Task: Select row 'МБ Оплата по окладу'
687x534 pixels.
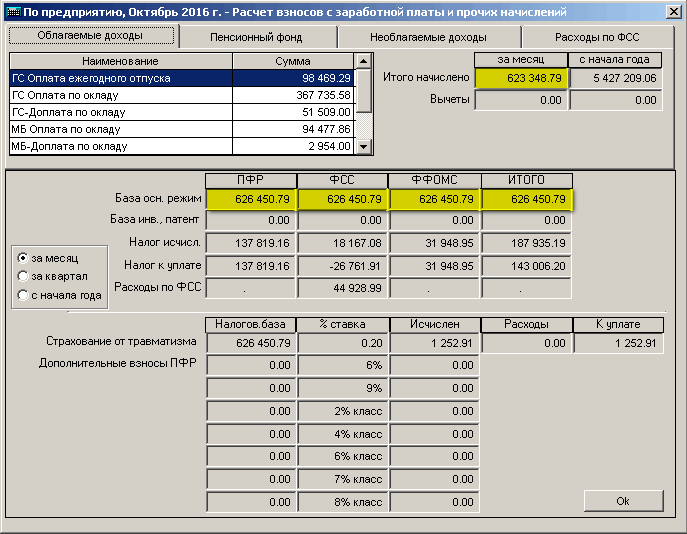Action: coord(120,129)
